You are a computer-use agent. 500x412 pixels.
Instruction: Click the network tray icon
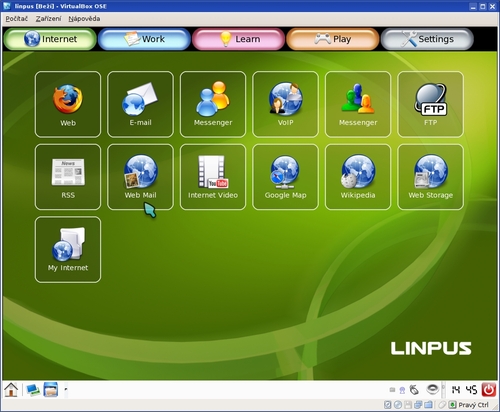click(402, 390)
